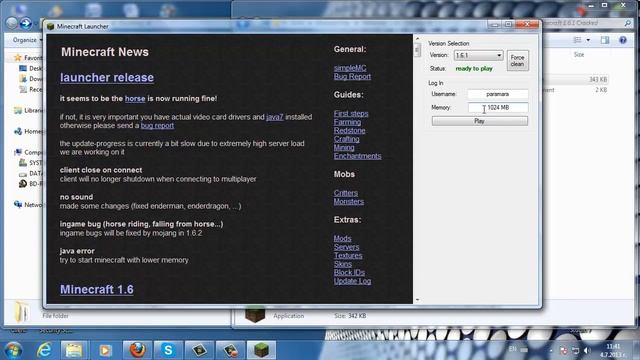
Task: Open the Mining guide link
Action: tap(344, 148)
